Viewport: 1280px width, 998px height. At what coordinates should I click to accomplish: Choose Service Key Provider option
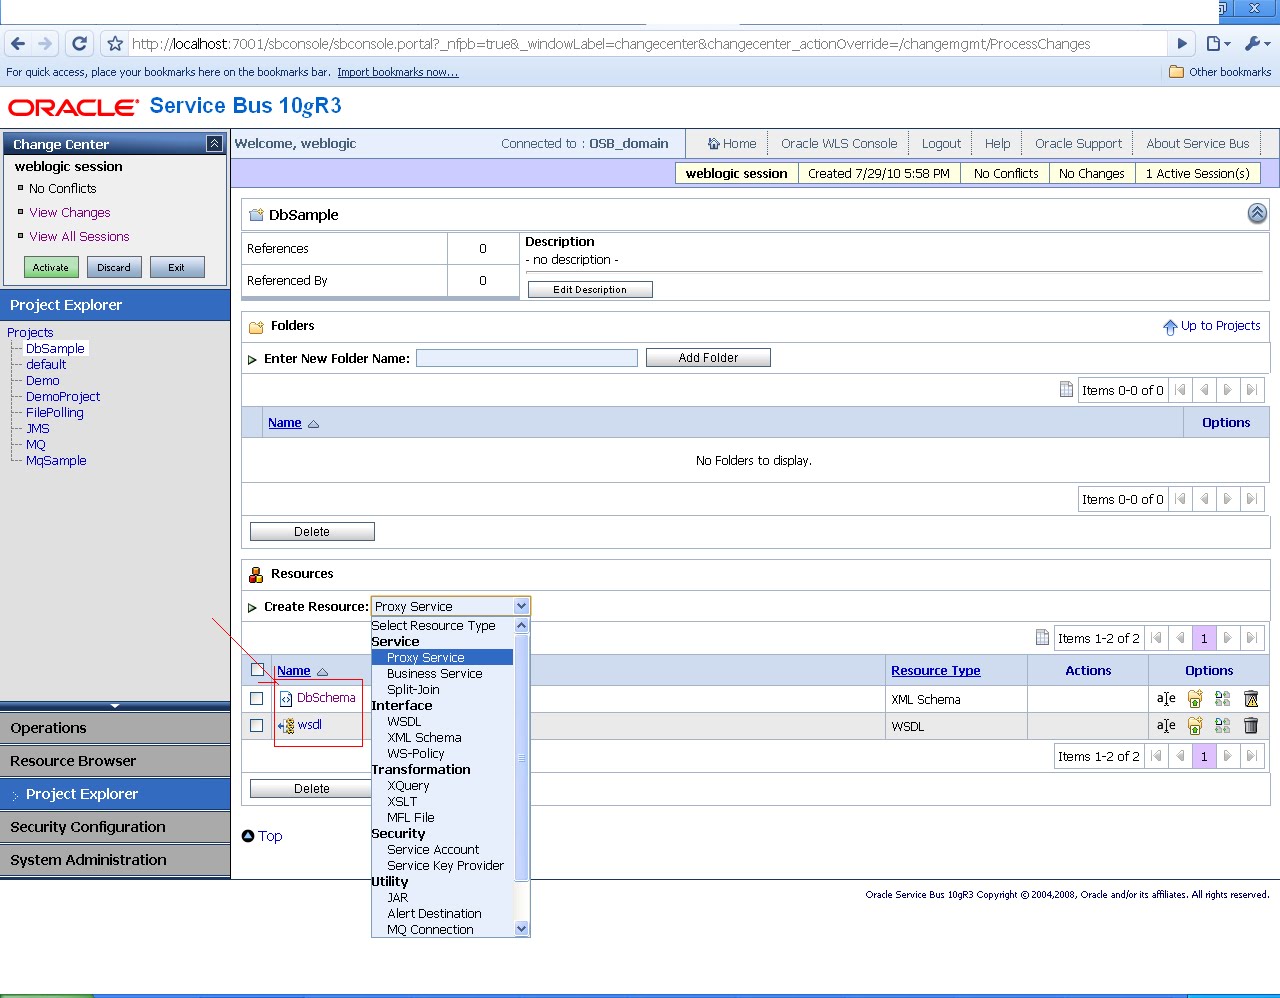(445, 866)
